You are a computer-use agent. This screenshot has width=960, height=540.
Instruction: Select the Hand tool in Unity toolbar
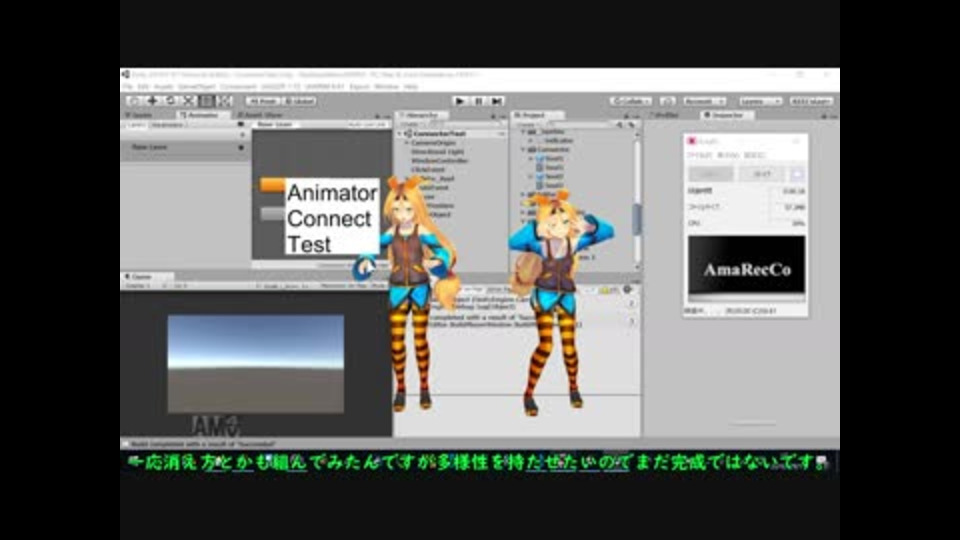click(x=135, y=101)
